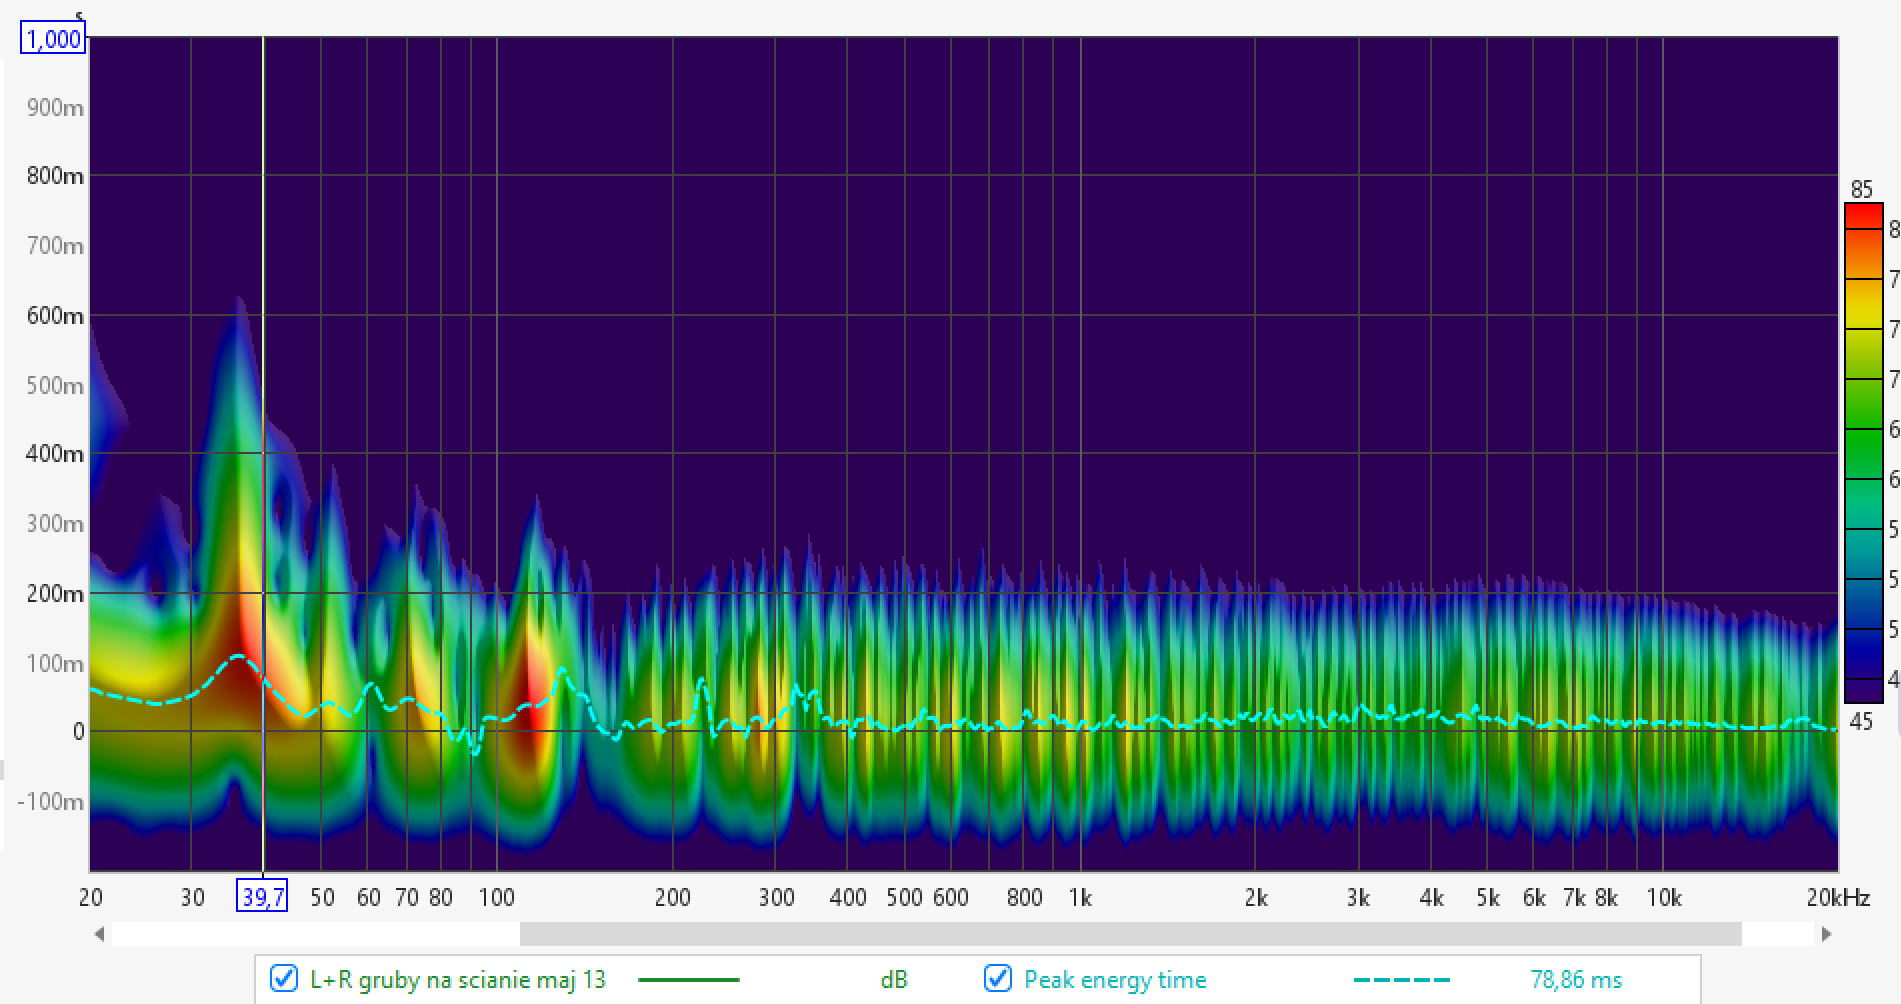Image resolution: width=1901 pixels, height=1004 pixels.
Task: Click the '78,86 ms' readout value
Action: (1576, 980)
